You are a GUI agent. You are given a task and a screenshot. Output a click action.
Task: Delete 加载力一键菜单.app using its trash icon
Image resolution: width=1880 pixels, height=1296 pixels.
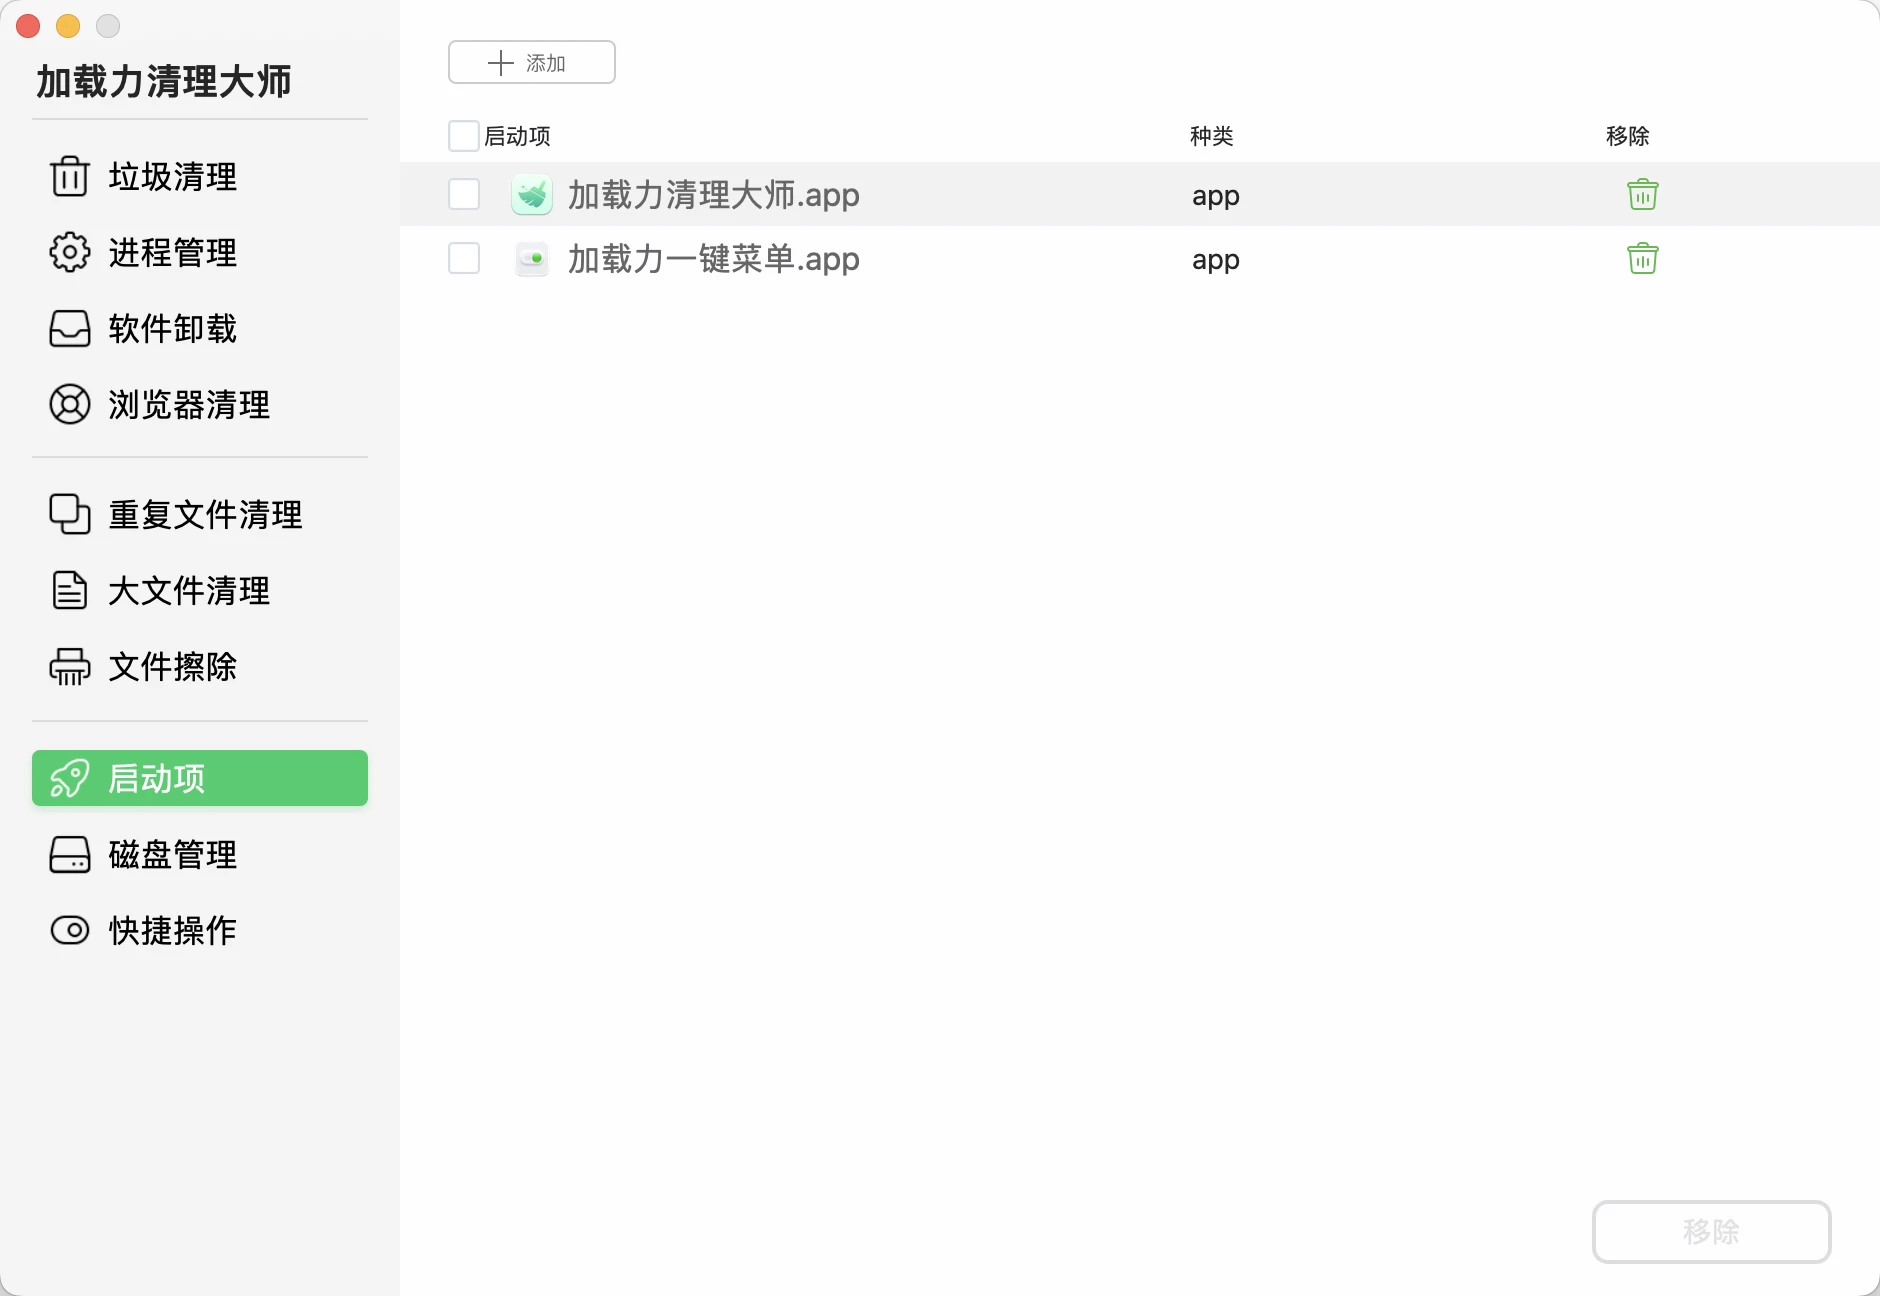point(1643,258)
